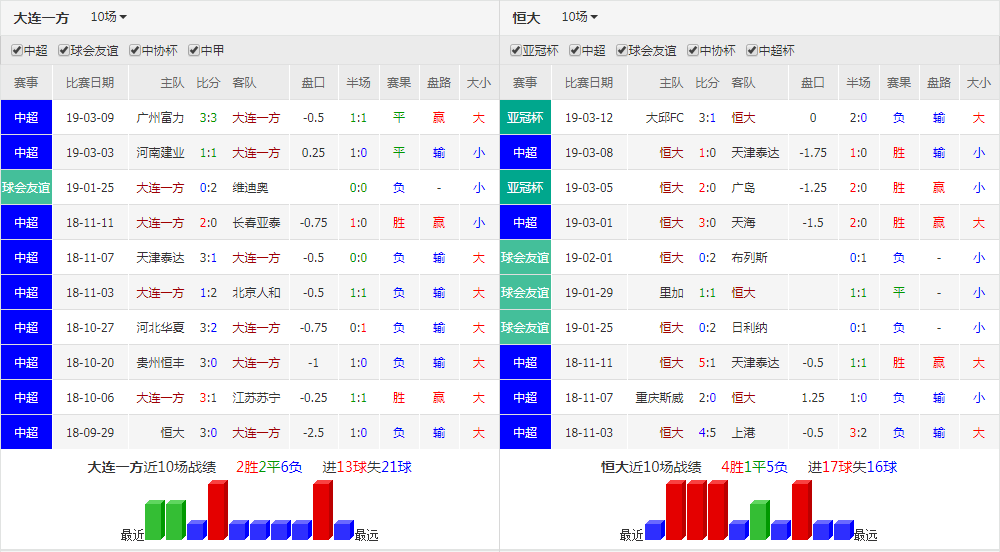Click the 广州富力 team name
Image resolution: width=1000 pixels, height=552 pixels.
click(x=160, y=118)
